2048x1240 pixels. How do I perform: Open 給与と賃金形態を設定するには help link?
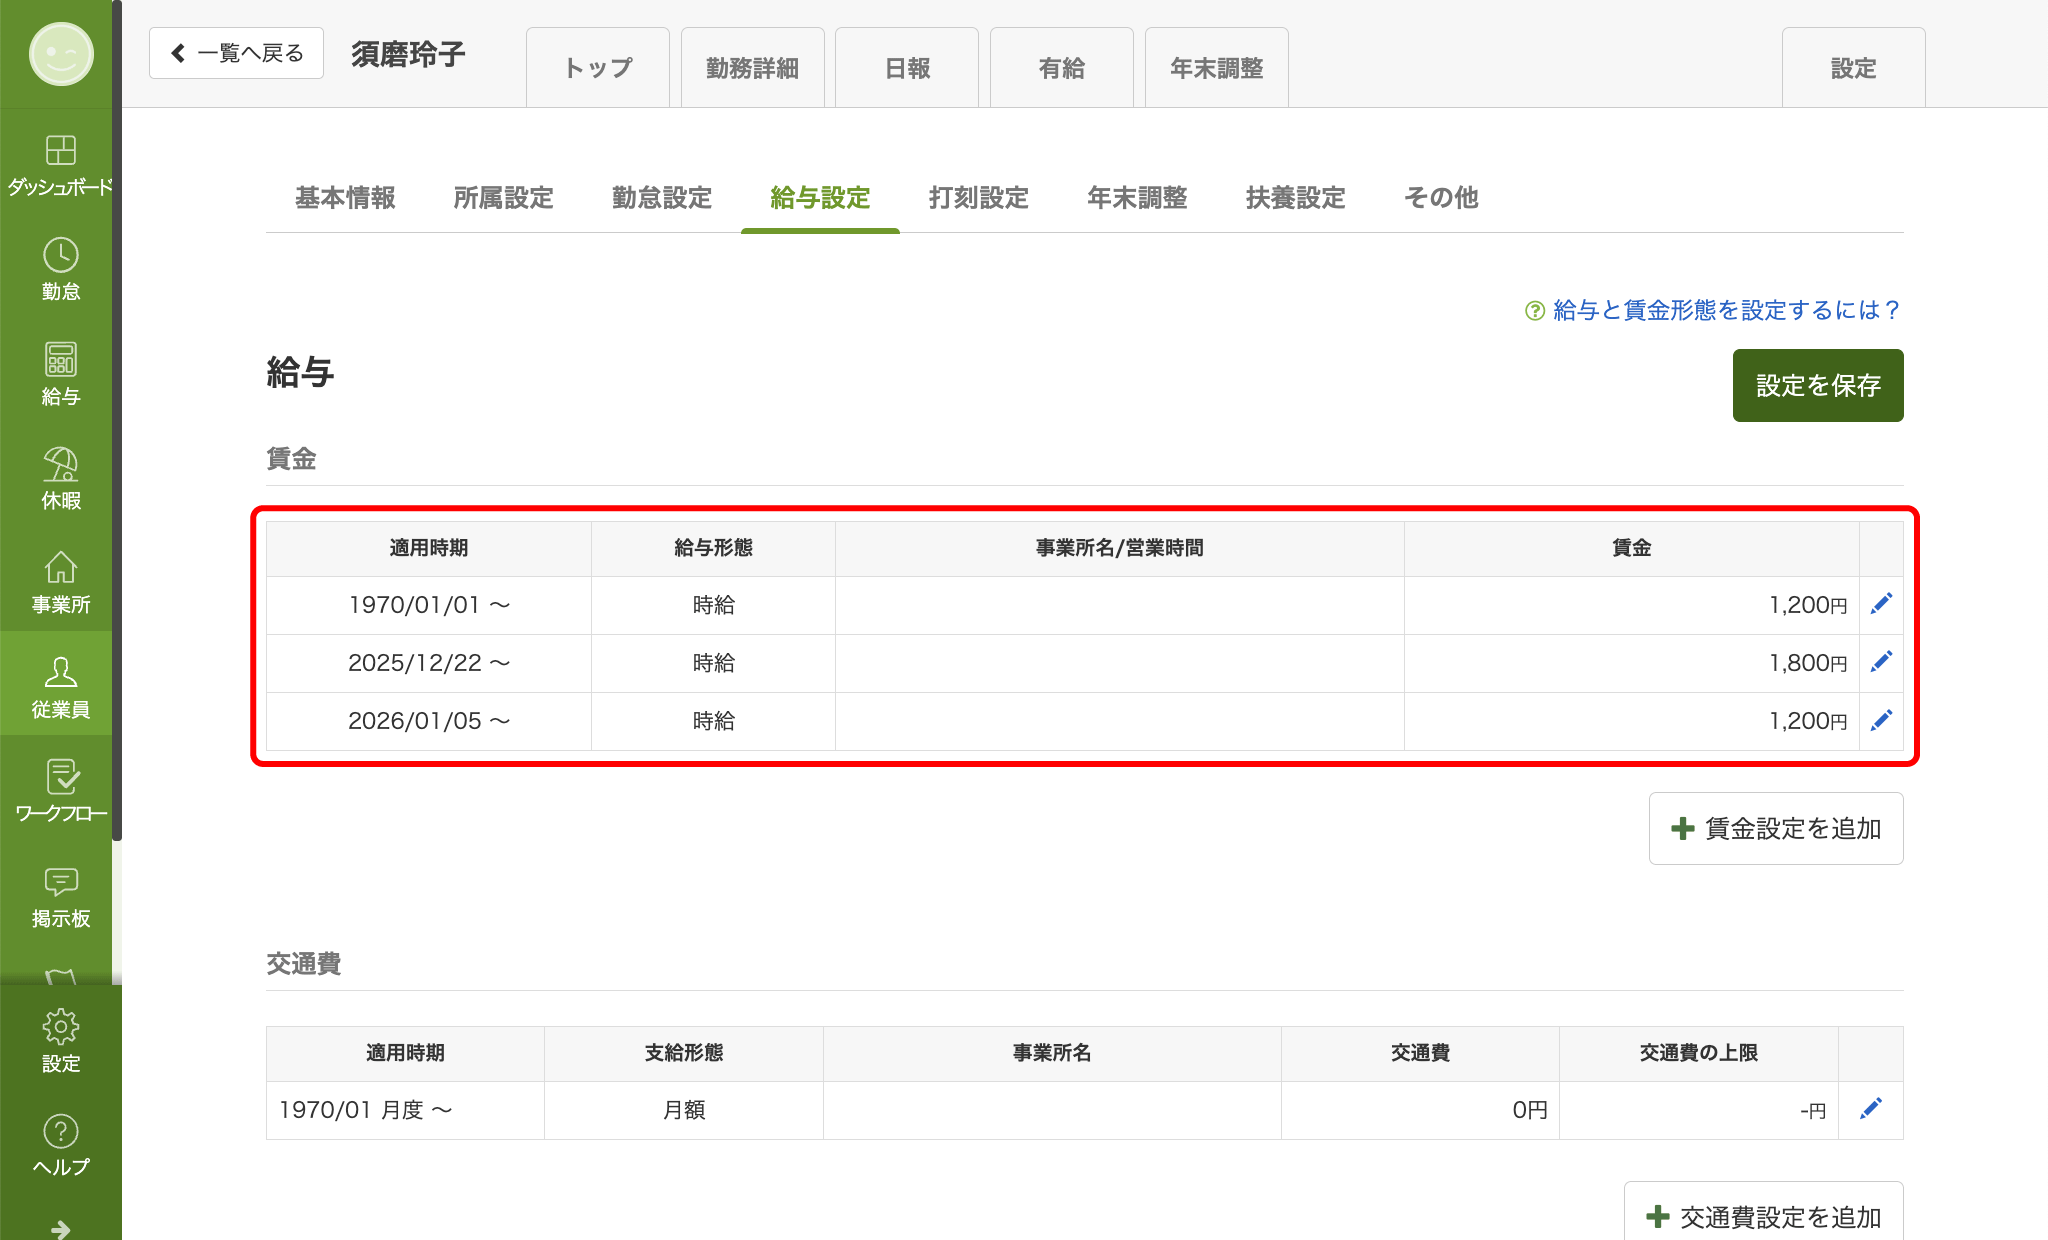1725,310
